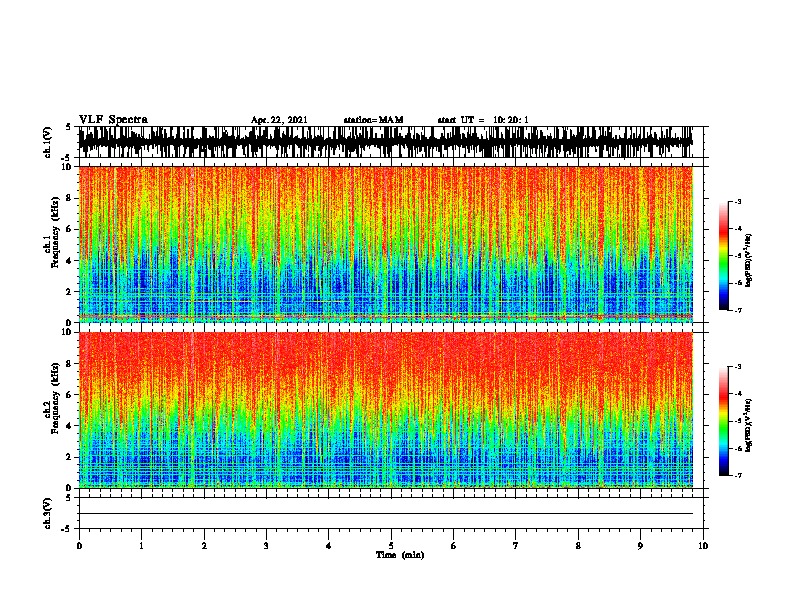This screenshot has height=612, width=792.
Task: Click the time axis tick label "9"
Action: coord(640,546)
